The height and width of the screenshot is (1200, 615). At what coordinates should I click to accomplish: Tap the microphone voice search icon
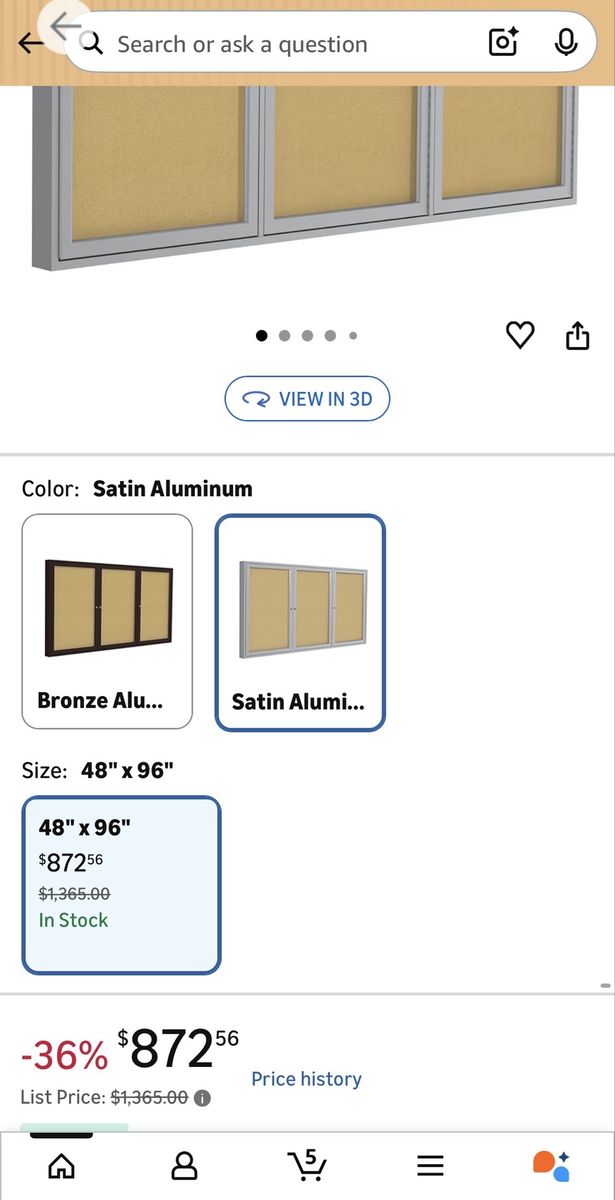(x=566, y=42)
